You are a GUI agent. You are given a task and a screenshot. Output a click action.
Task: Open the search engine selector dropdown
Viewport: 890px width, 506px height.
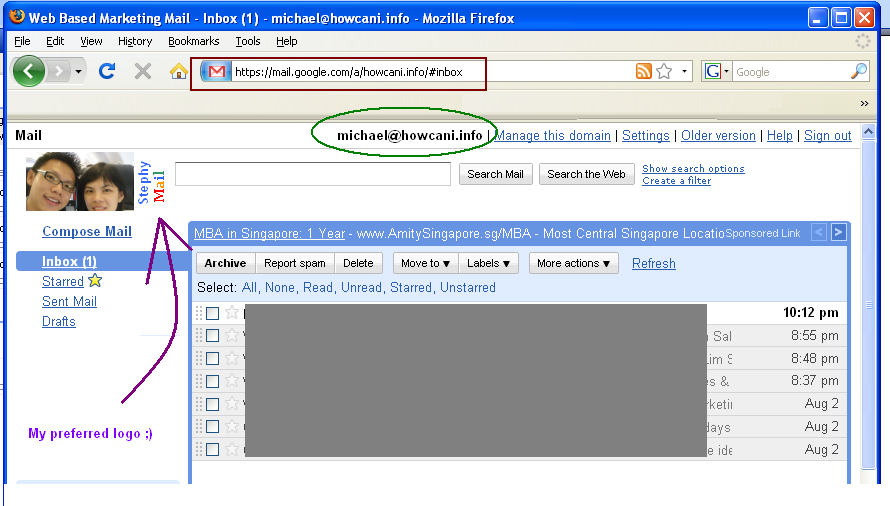[726, 72]
